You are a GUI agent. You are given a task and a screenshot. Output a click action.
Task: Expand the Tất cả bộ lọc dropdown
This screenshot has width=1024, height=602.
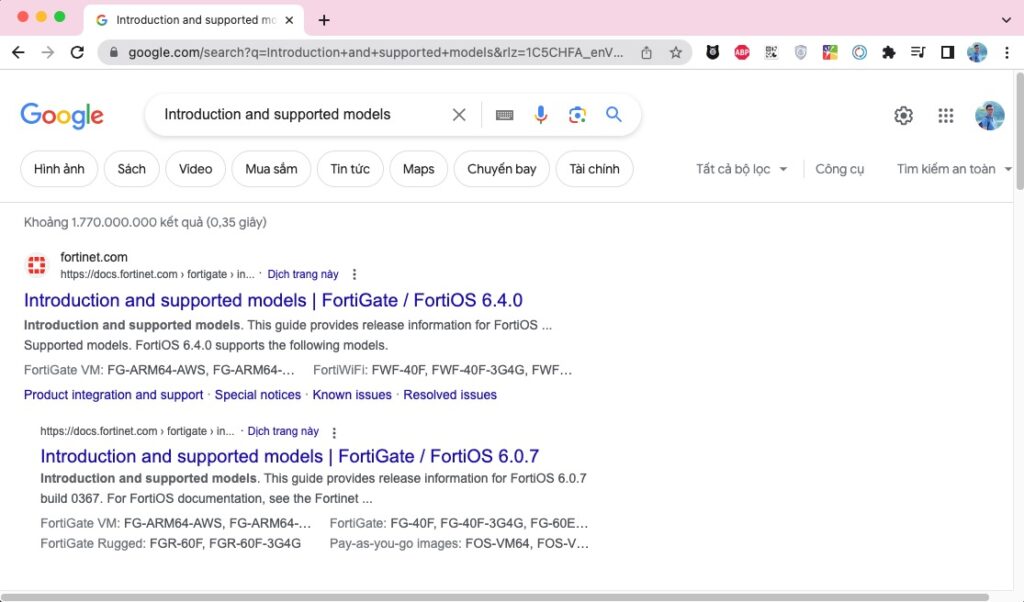(x=741, y=169)
